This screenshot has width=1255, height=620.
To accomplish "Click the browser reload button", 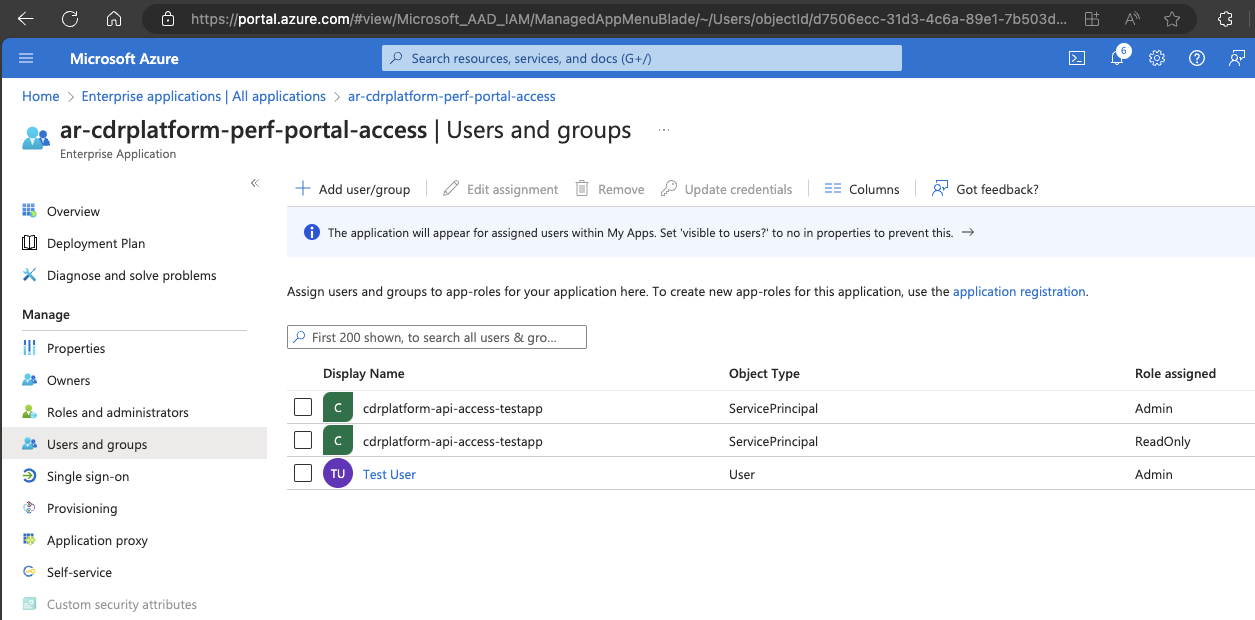I will [70, 19].
